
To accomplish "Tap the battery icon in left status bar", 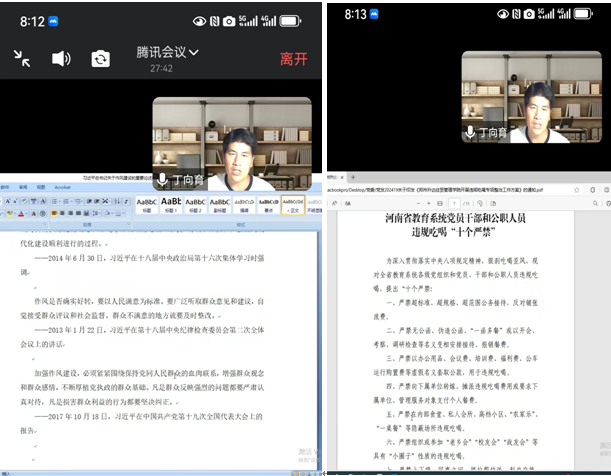I will point(300,20).
